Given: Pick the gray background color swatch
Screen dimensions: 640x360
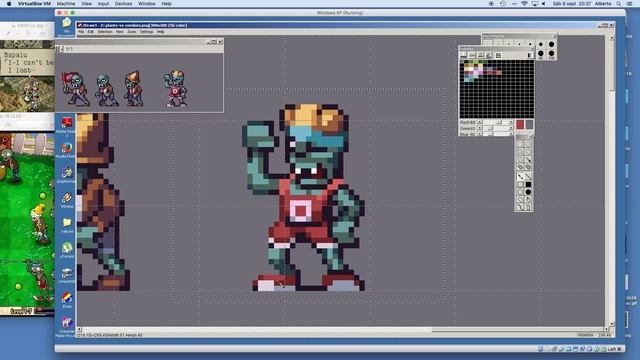Looking at the screenshot, I should tap(529, 124).
